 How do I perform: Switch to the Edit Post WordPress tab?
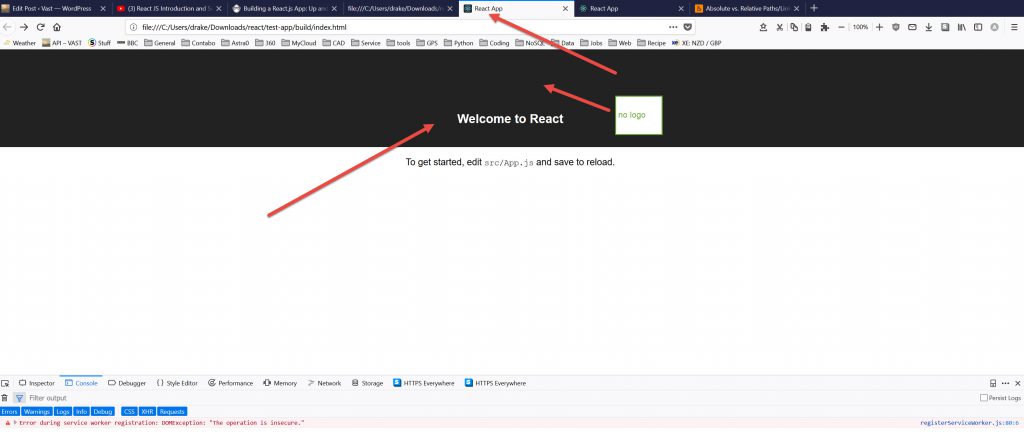[x=50, y=8]
